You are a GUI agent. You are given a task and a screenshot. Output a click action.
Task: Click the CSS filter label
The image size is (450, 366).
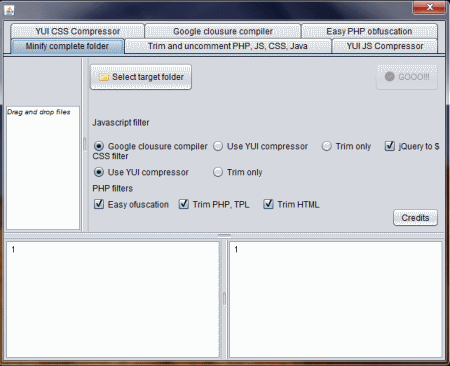(110, 156)
